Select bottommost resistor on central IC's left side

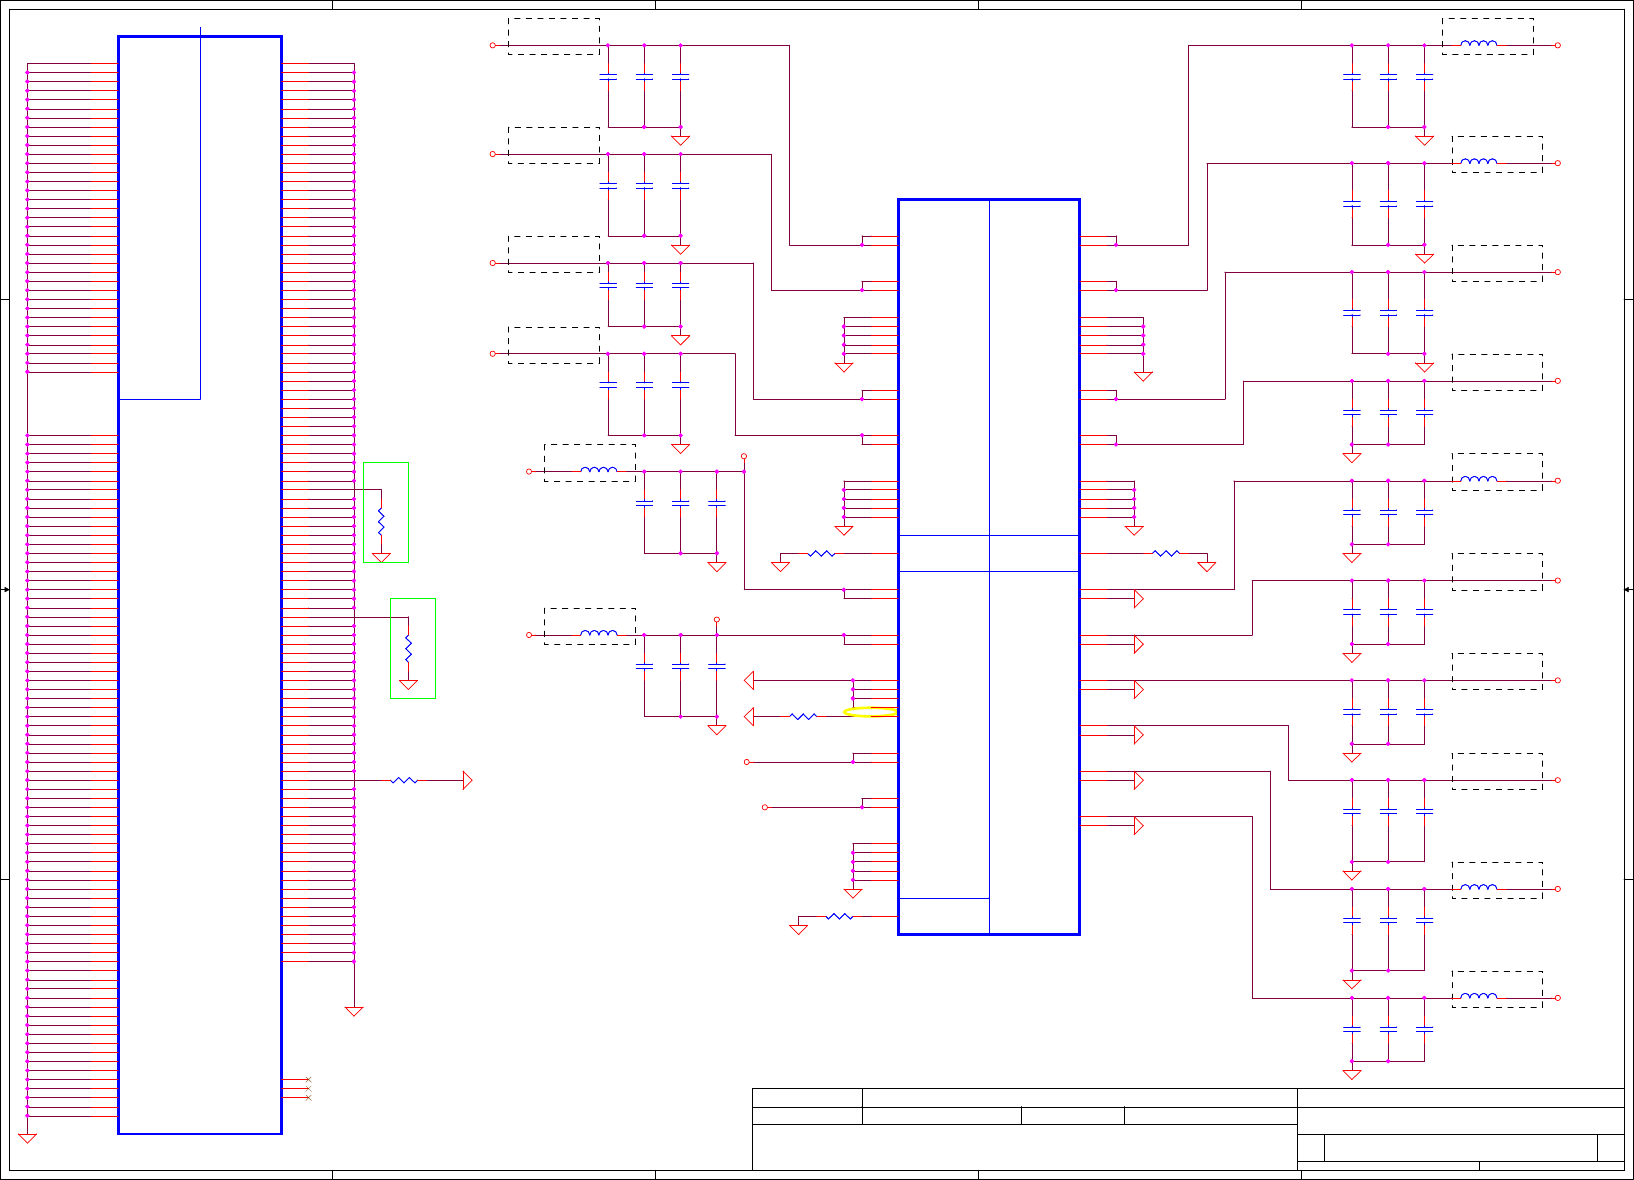click(840, 916)
